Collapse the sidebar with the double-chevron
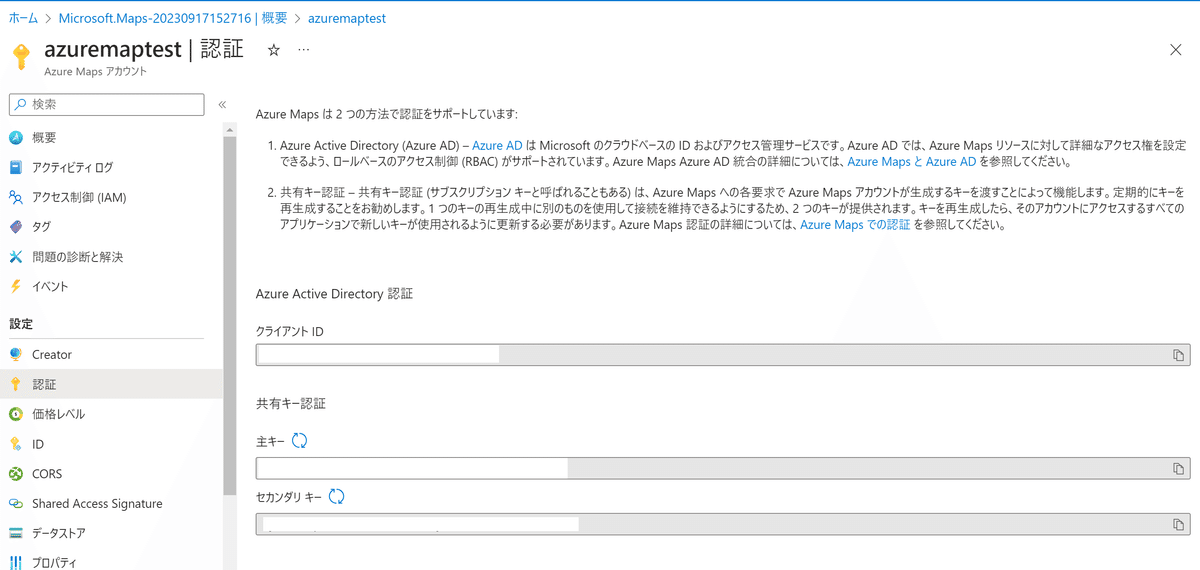This screenshot has height=570, width=1200. tap(222, 104)
